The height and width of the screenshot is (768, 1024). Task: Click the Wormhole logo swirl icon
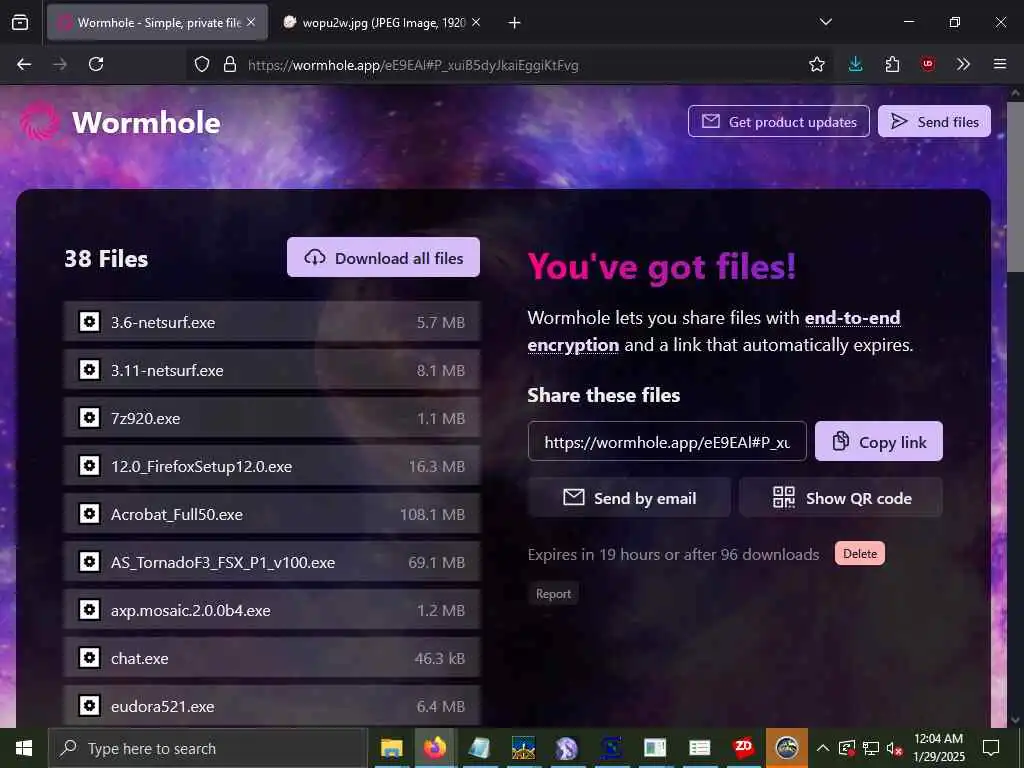tap(39, 121)
